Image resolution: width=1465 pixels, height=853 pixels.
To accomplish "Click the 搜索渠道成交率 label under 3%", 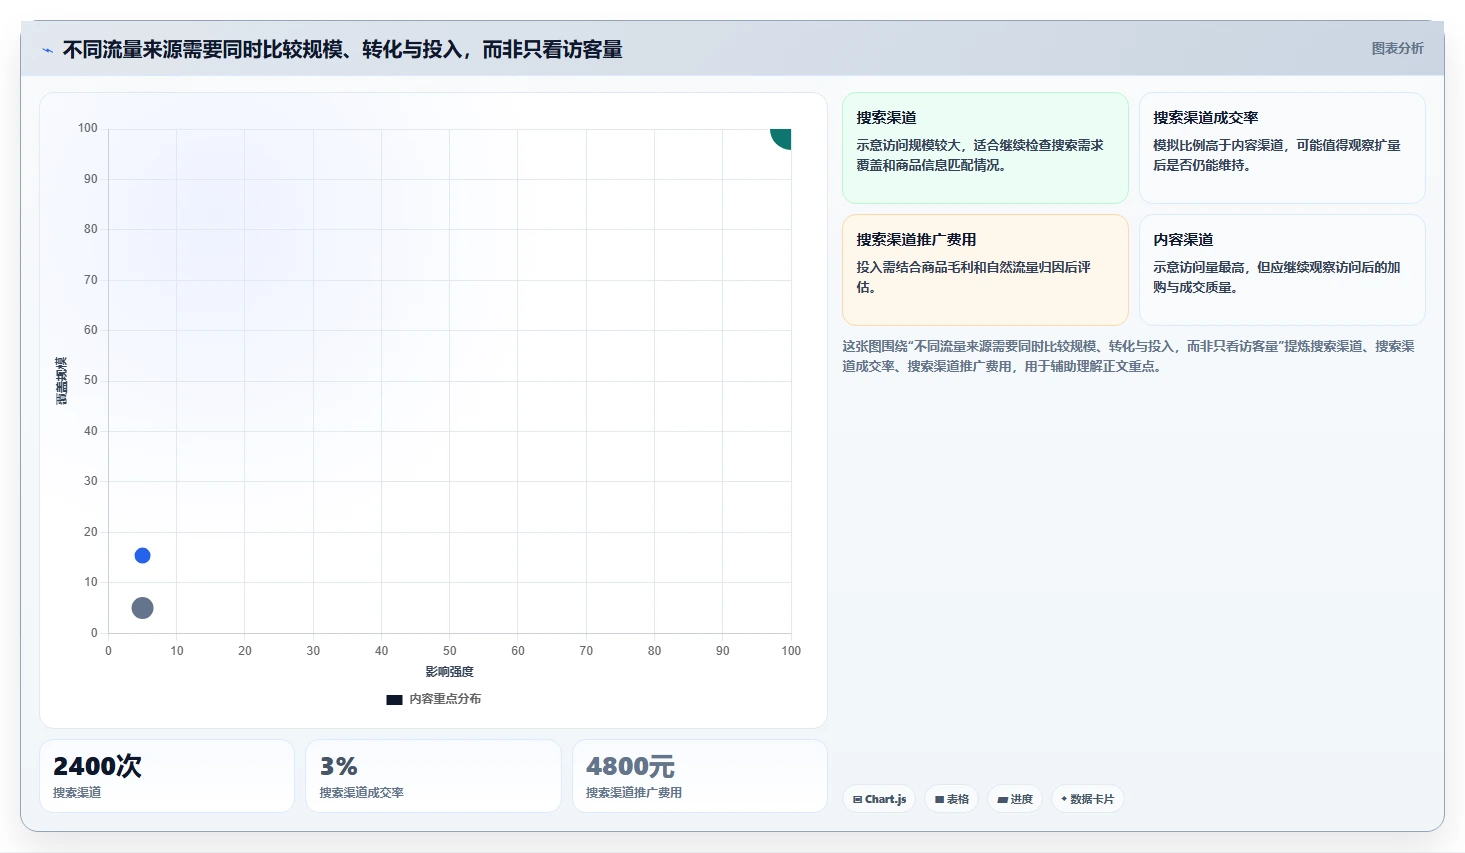I will 362,793.
